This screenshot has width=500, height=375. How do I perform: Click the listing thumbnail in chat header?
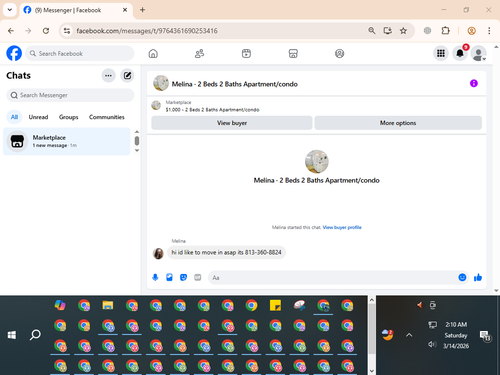[161, 83]
